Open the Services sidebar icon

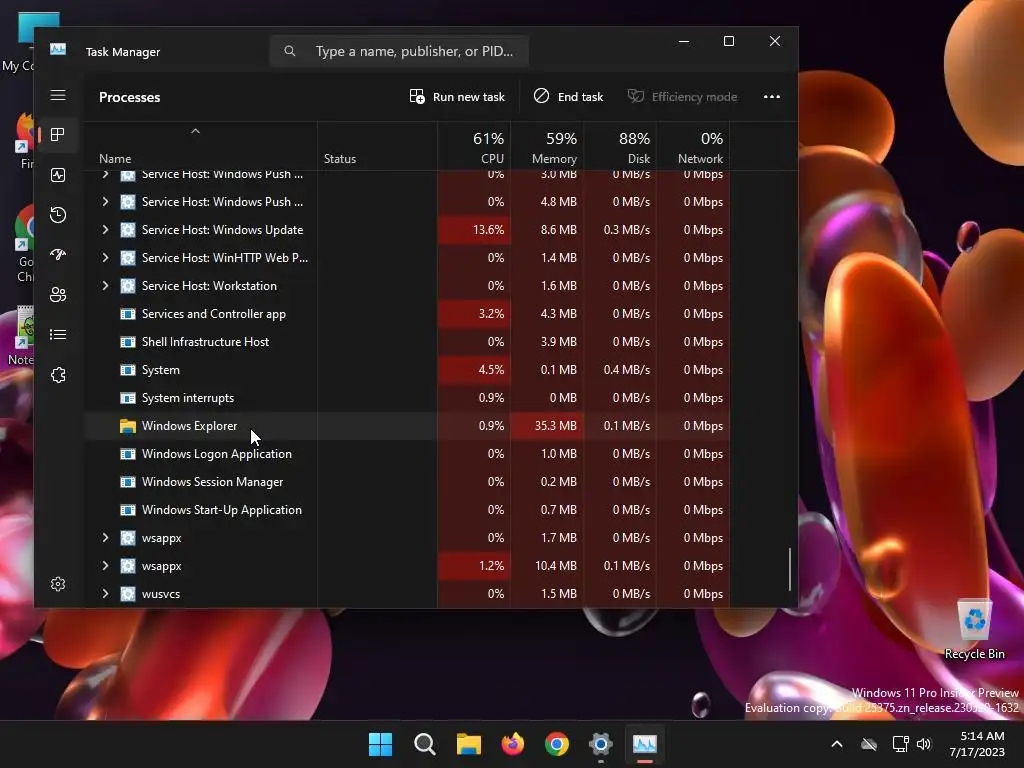point(58,375)
